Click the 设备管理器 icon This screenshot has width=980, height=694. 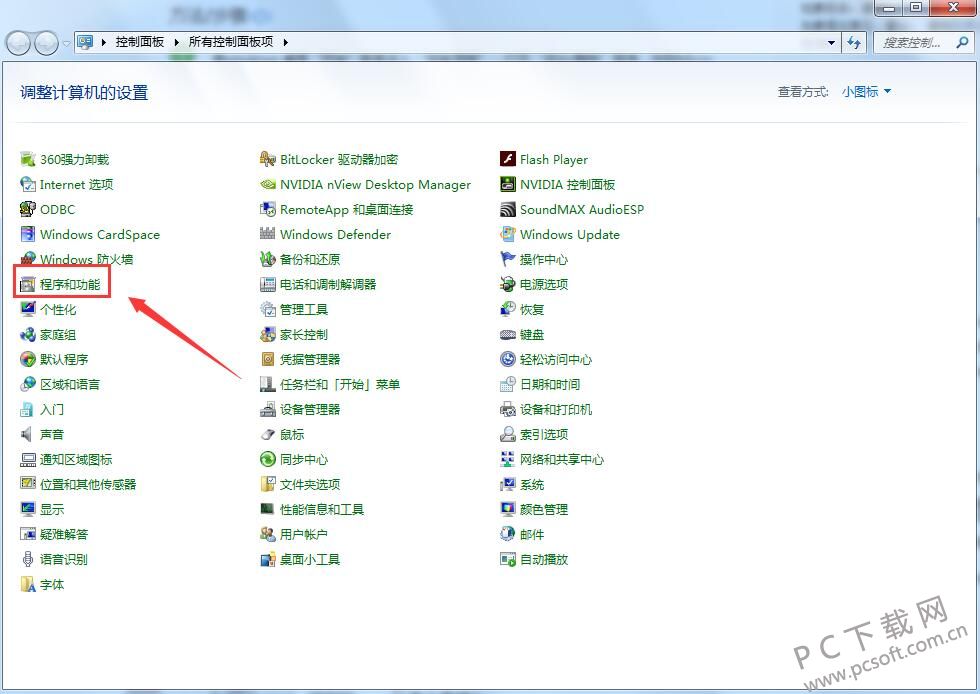pos(268,410)
